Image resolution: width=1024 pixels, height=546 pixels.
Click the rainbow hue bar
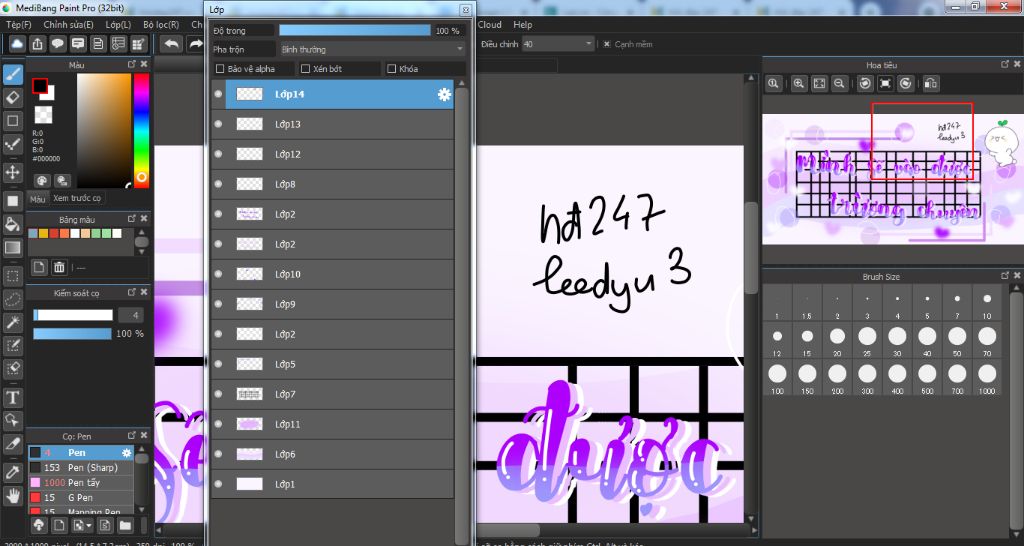pyautogui.click(x=141, y=130)
